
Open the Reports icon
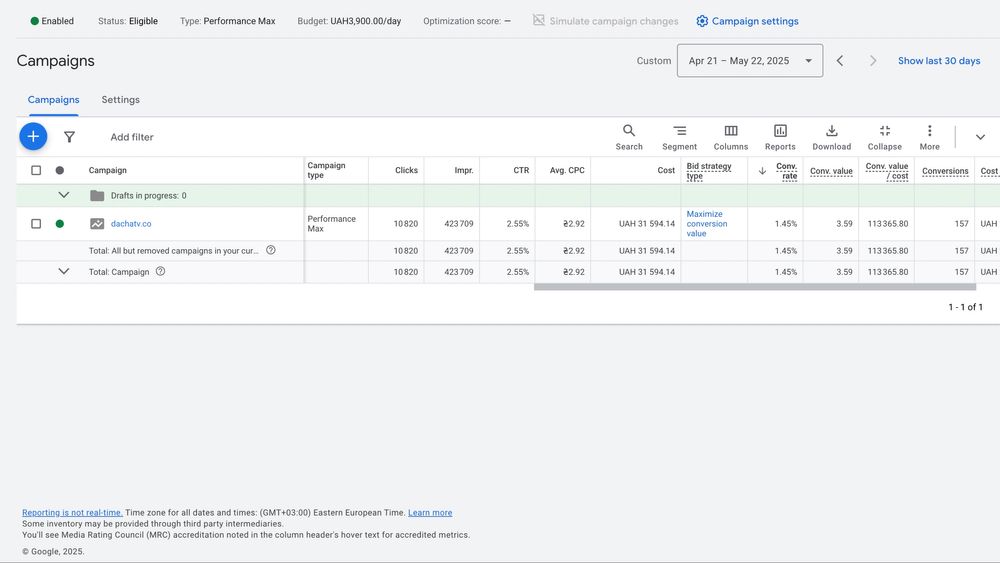pyautogui.click(x=780, y=131)
